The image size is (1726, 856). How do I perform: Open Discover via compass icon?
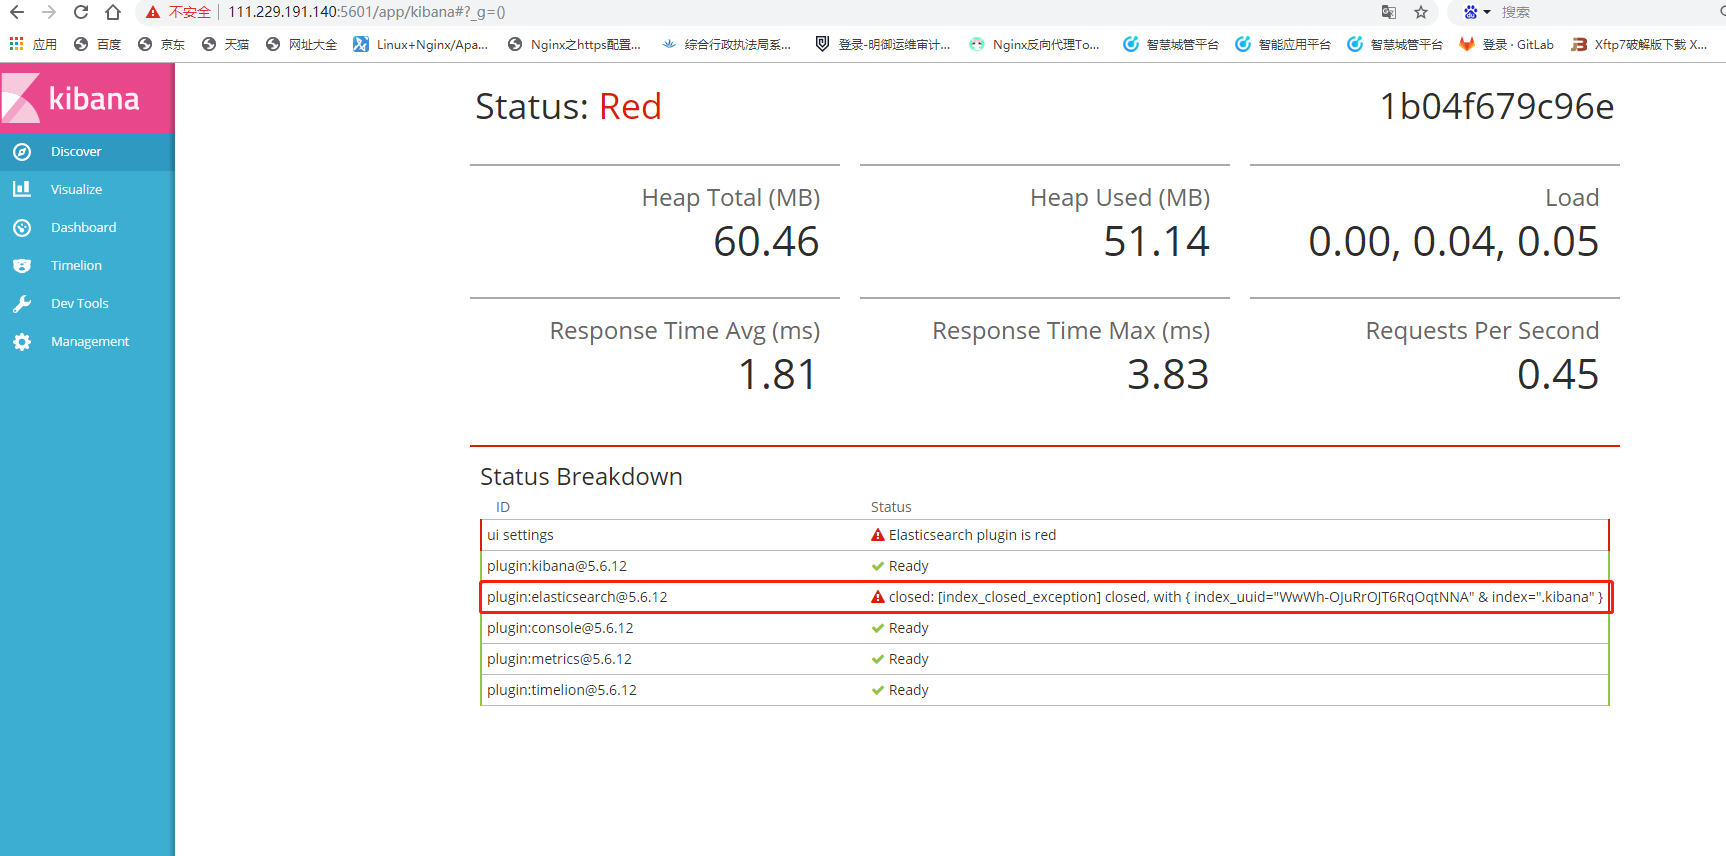tap(22, 152)
